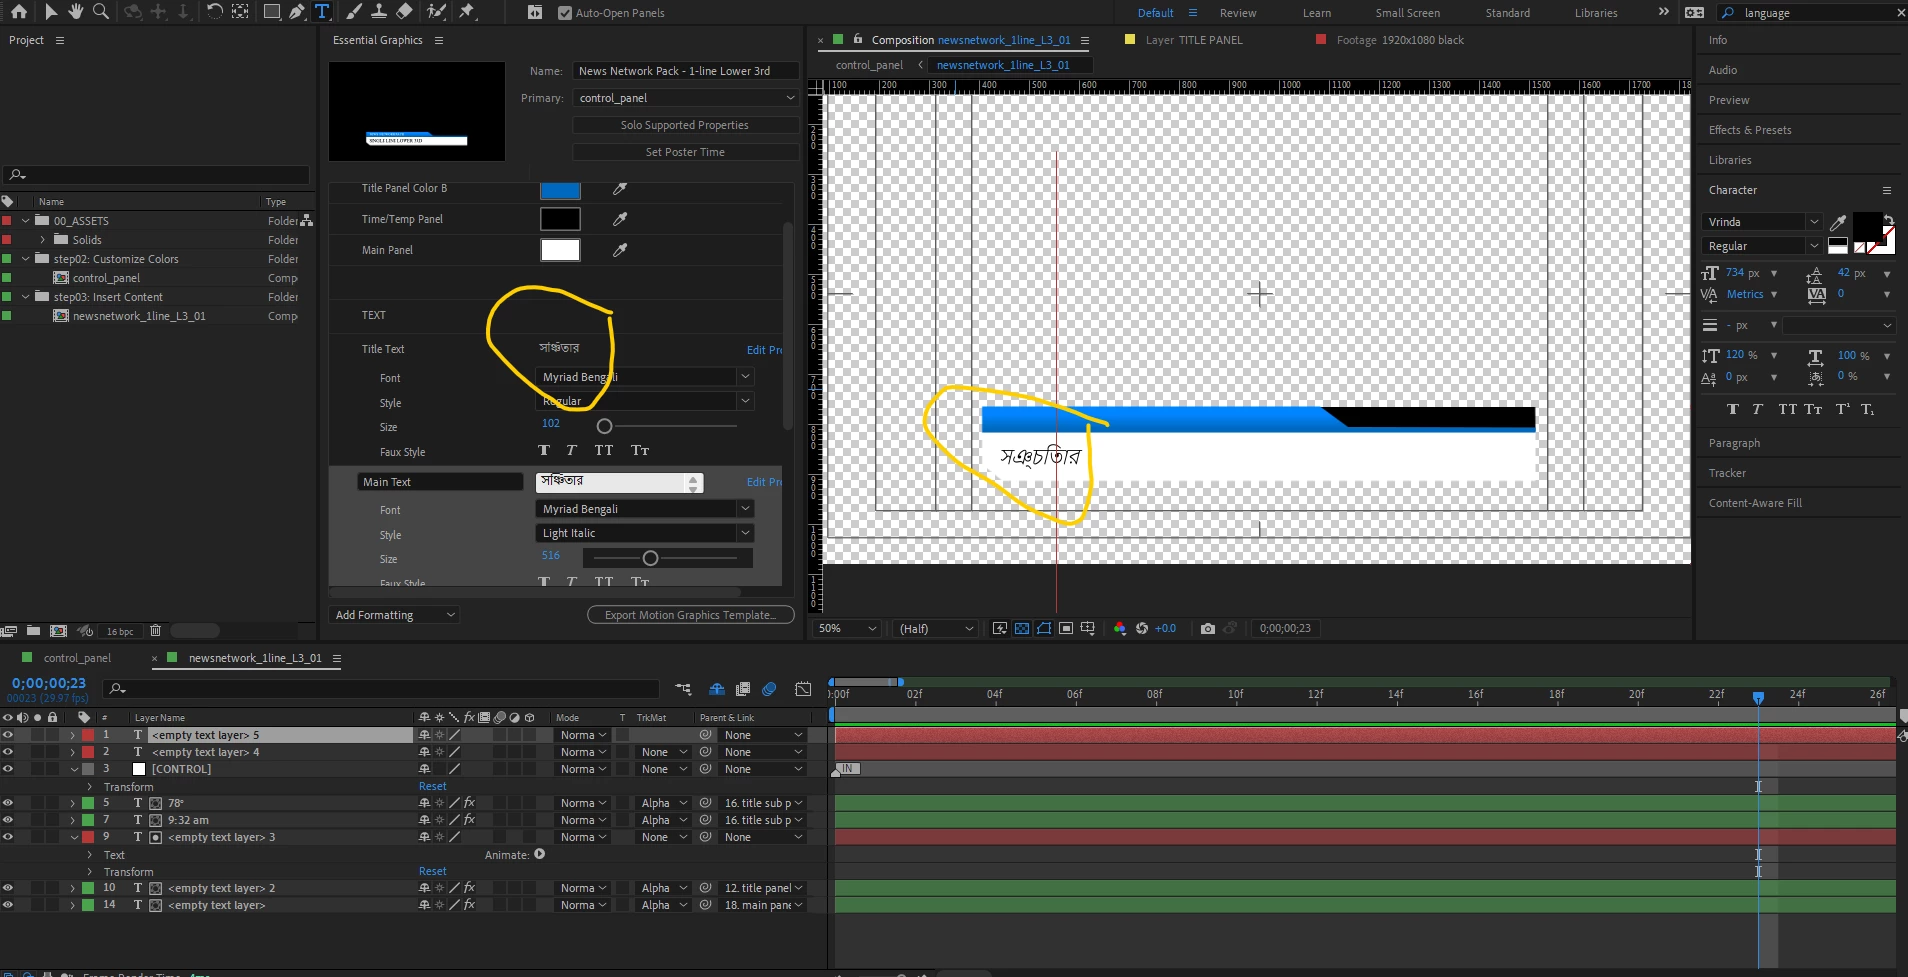Viewport: 1908px width, 977px height.
Task: Click the Set Poster Time button
Action: (x=685, y=152)
